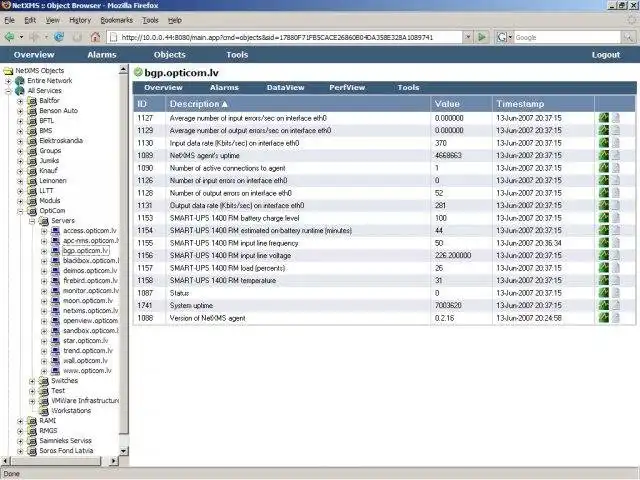Viewport: 640px width, 480px height.
Task: Open URL history dropdown arrow
Action: [468, 37]
